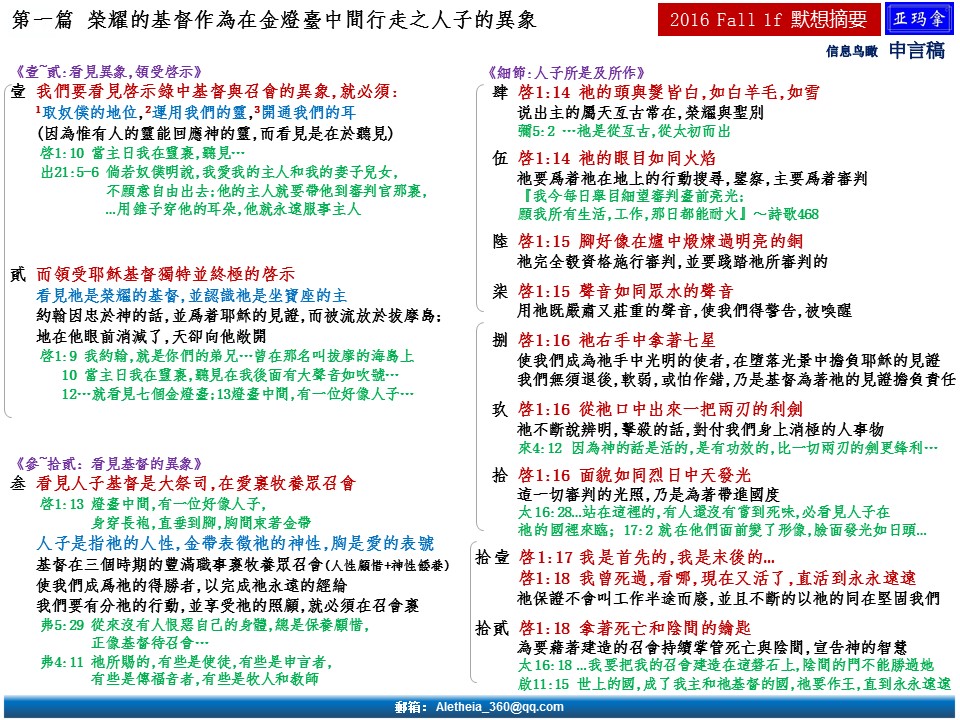Image resolution: width=960 pixels, height=720 pixels.
Task: Select section header 《壹~貳:看見異象,領受啟示》
Action: click(109, 71)
